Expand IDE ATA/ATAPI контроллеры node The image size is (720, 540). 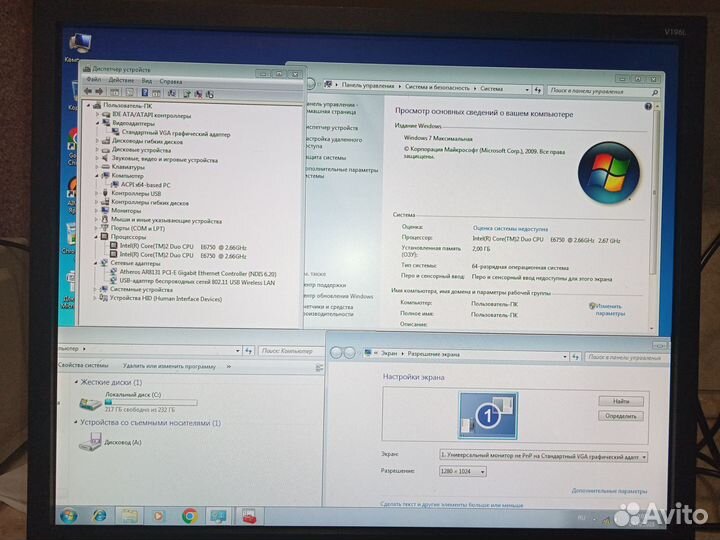(97, 114)
